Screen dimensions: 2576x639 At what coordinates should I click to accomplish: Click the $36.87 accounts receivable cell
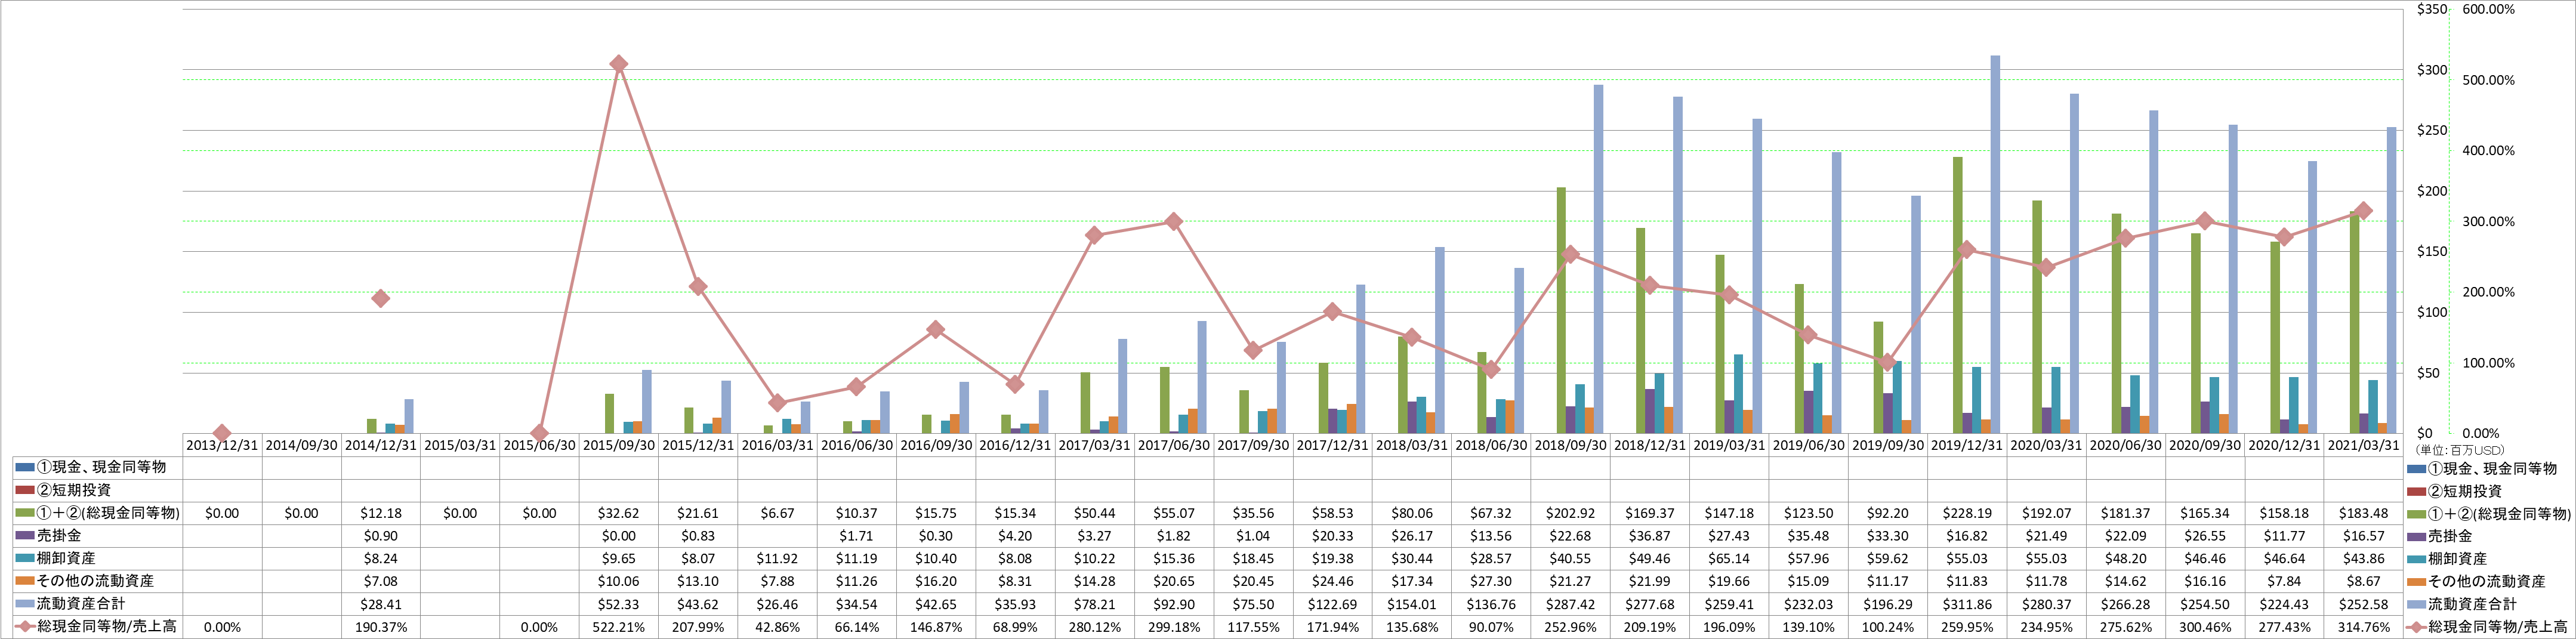(x=1649, y=536)
